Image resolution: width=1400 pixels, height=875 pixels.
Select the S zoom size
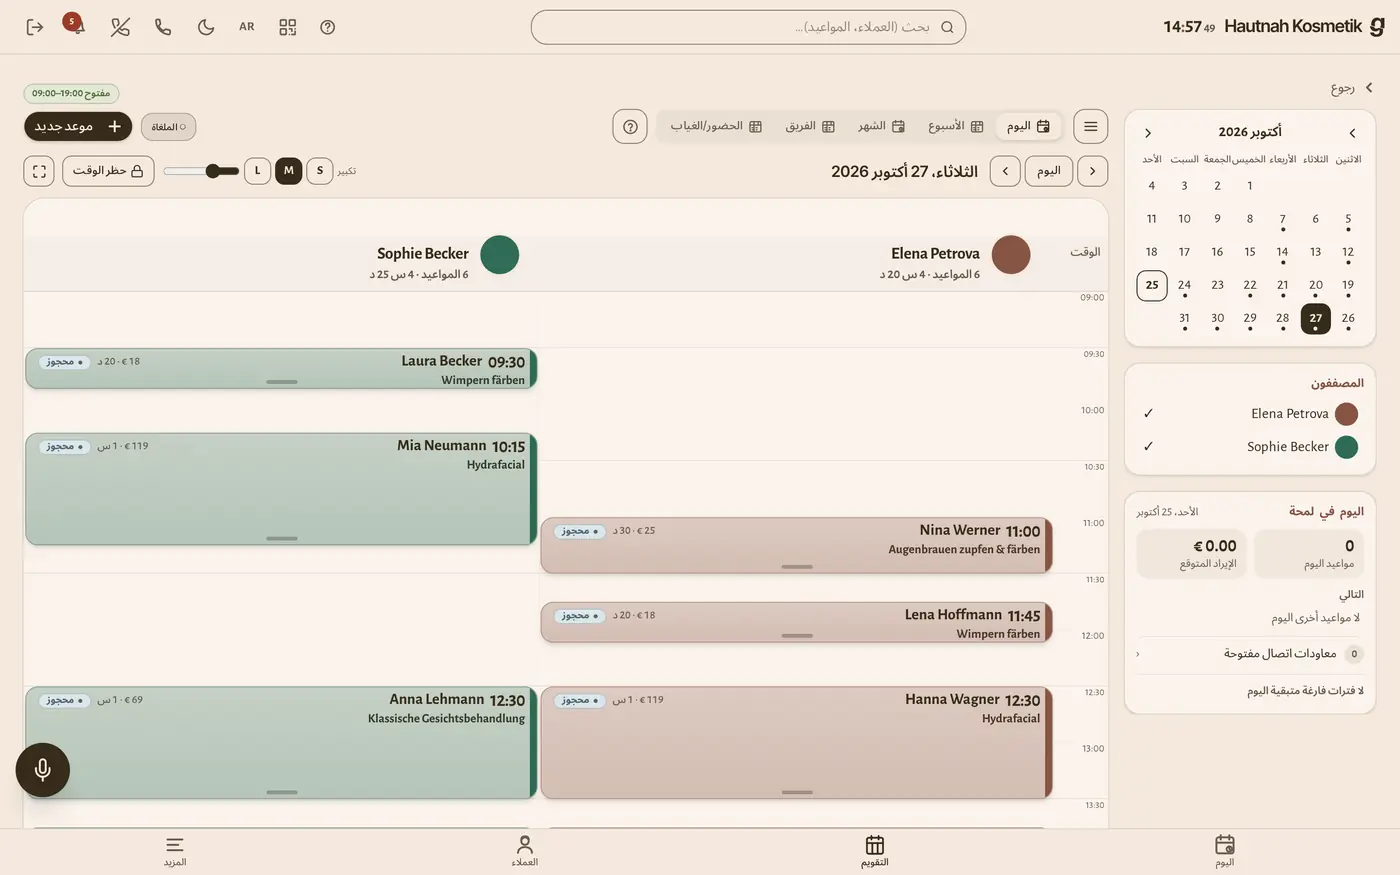(320, 171)
